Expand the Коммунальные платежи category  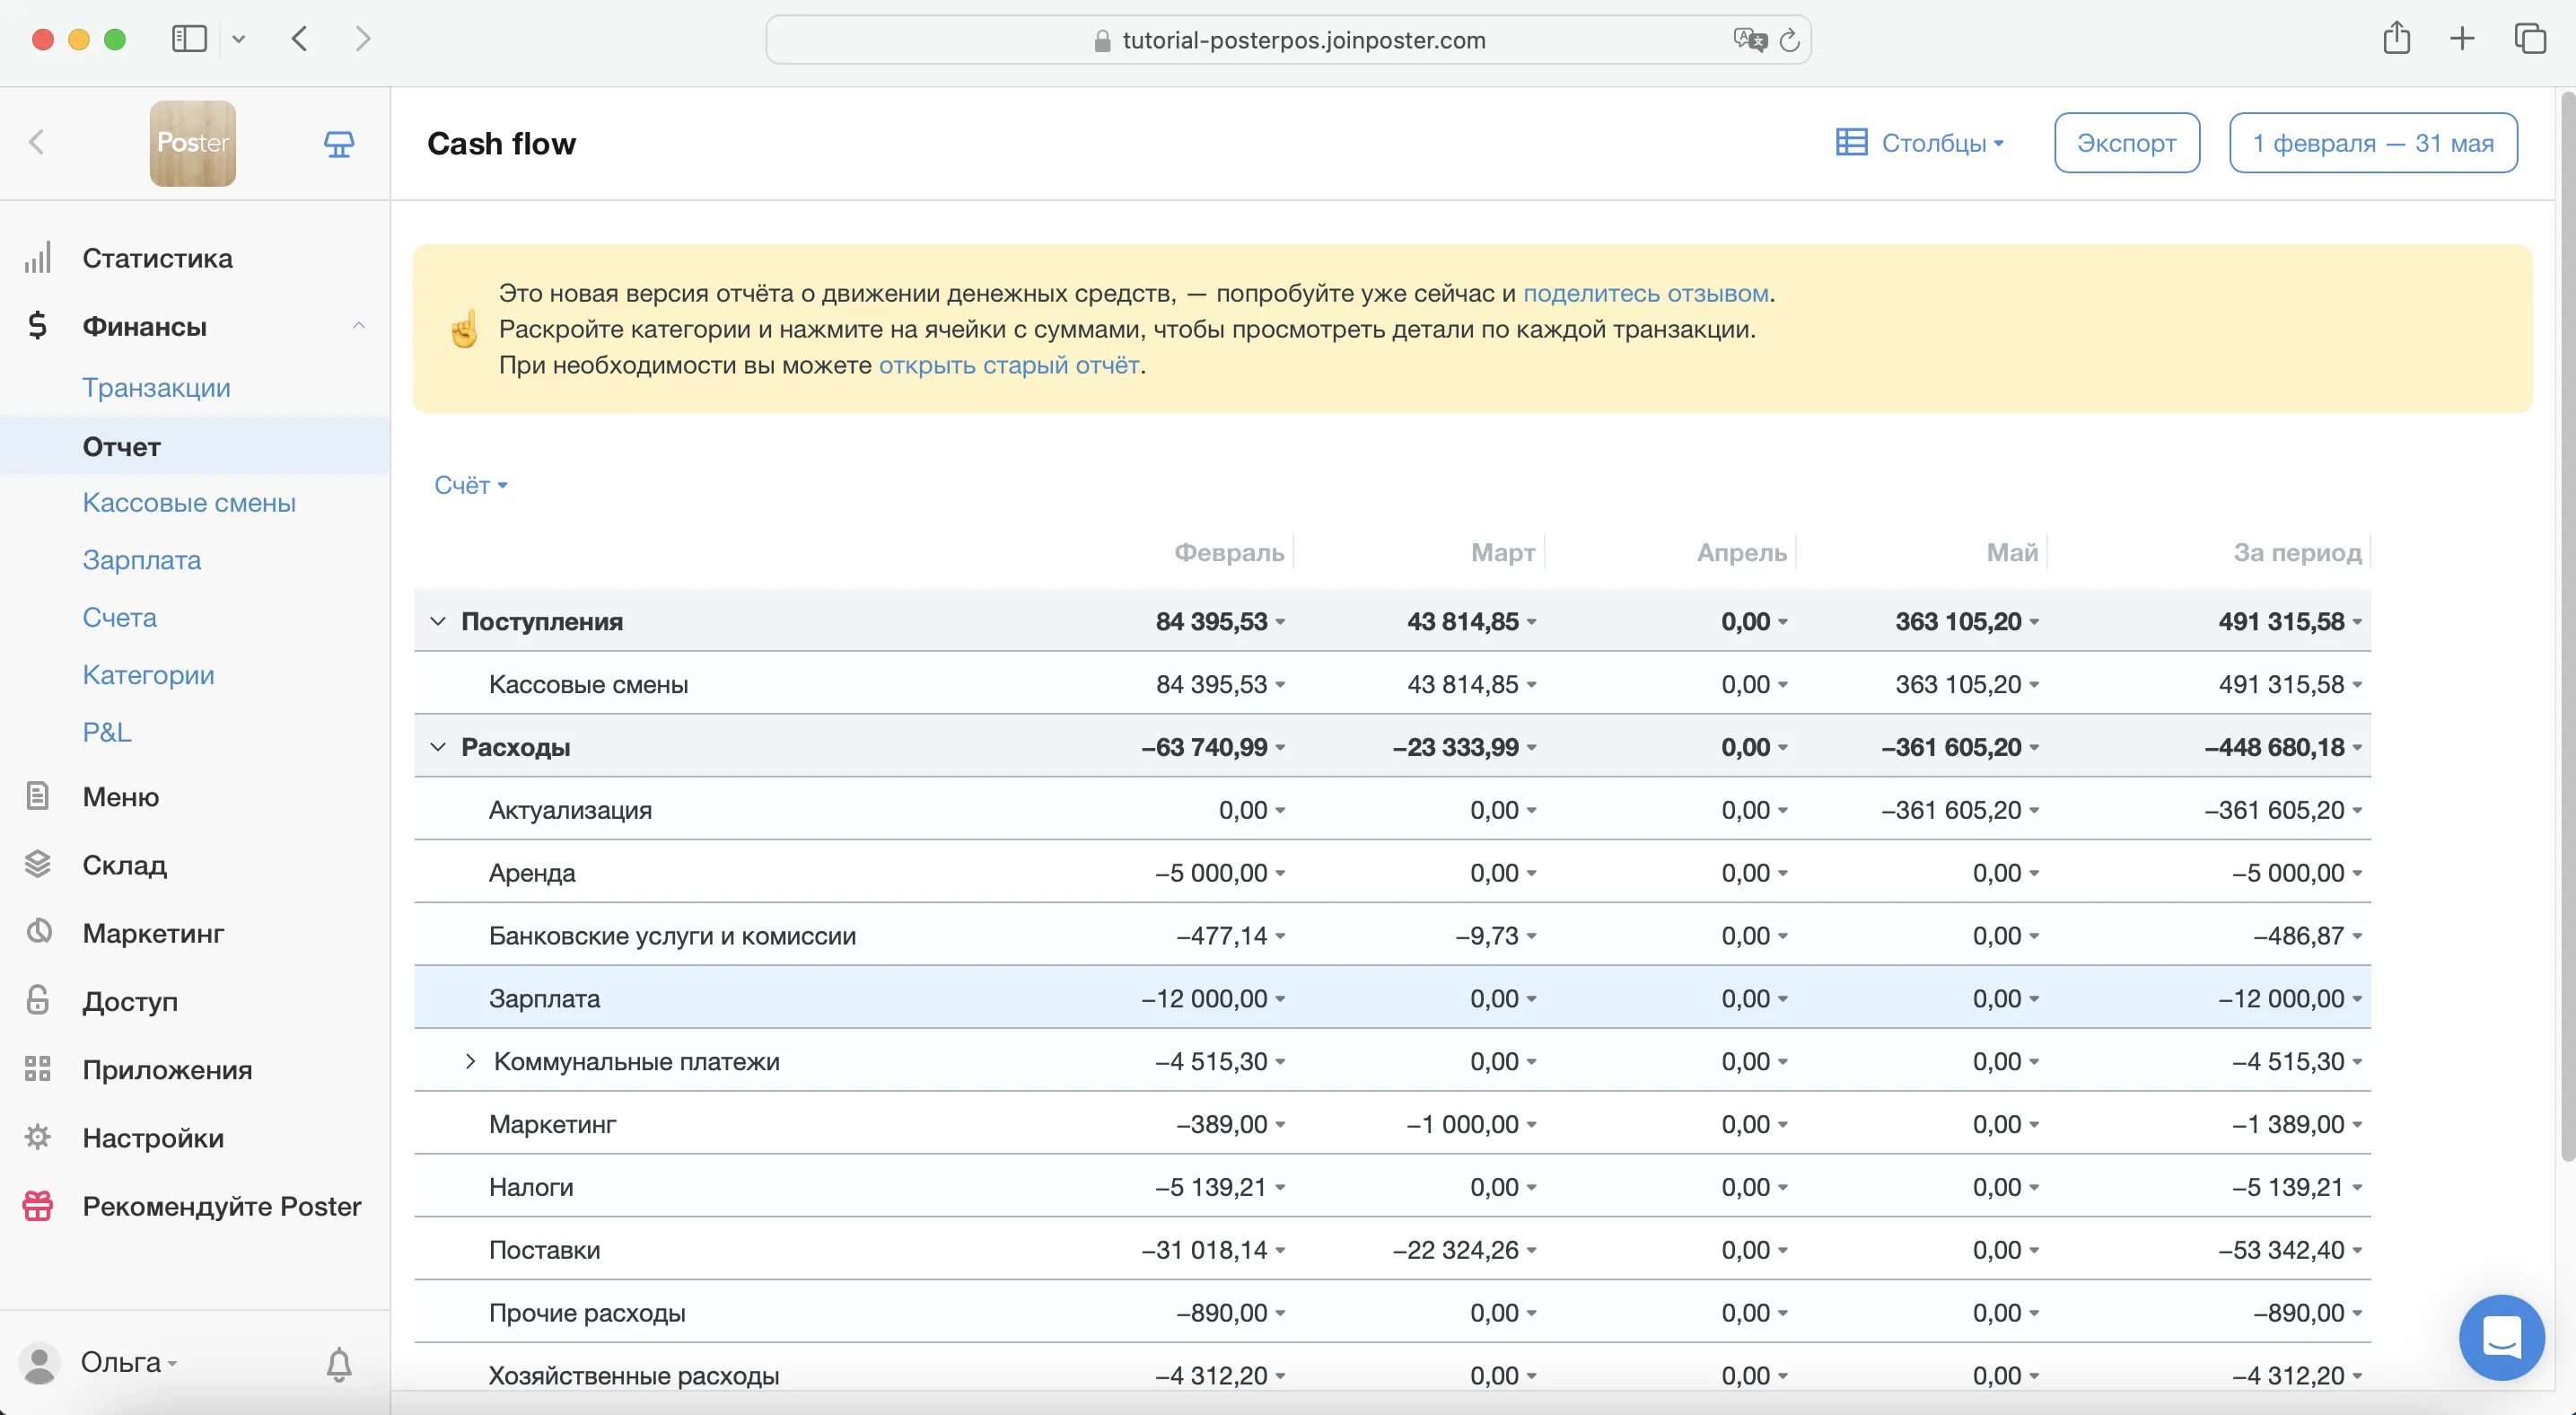click(x=470, y=1061)
